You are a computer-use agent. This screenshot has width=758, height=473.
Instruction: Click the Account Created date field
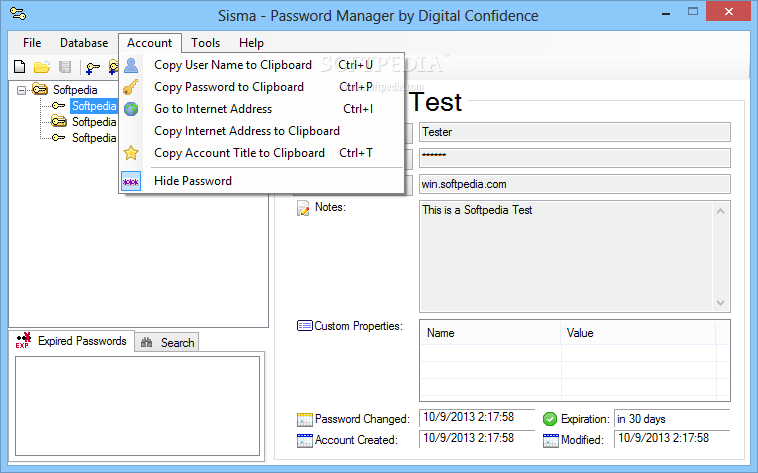[477, 438]
